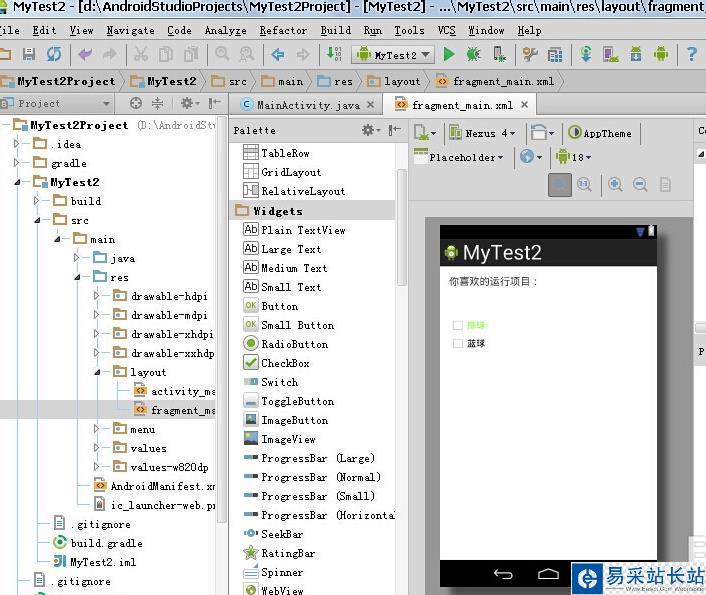Open the Nexus 4 device dropdown
This screenshot has height=595, width=706.
point(482,133)
